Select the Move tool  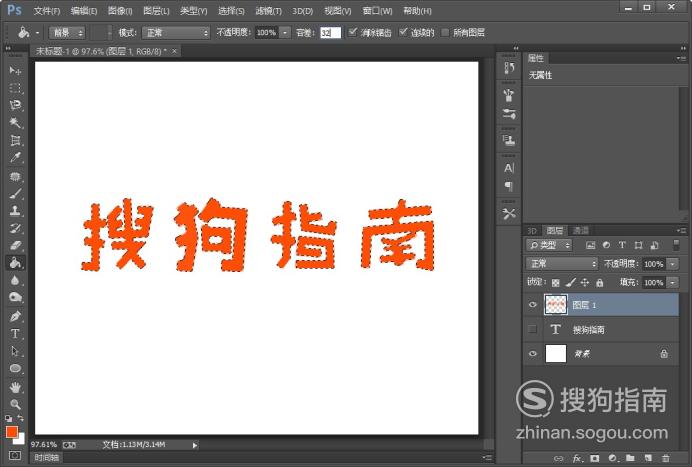tap(15, 71)
